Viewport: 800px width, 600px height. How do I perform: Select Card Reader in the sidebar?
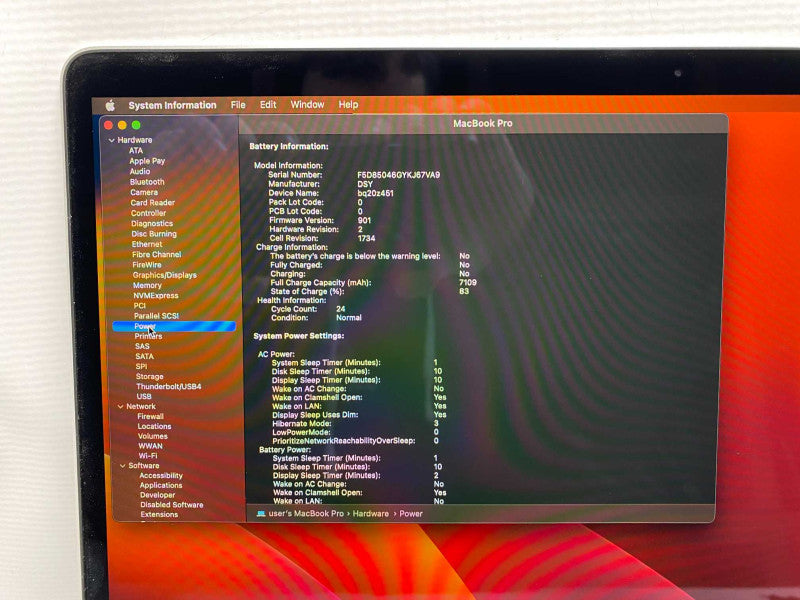[153, 203]
